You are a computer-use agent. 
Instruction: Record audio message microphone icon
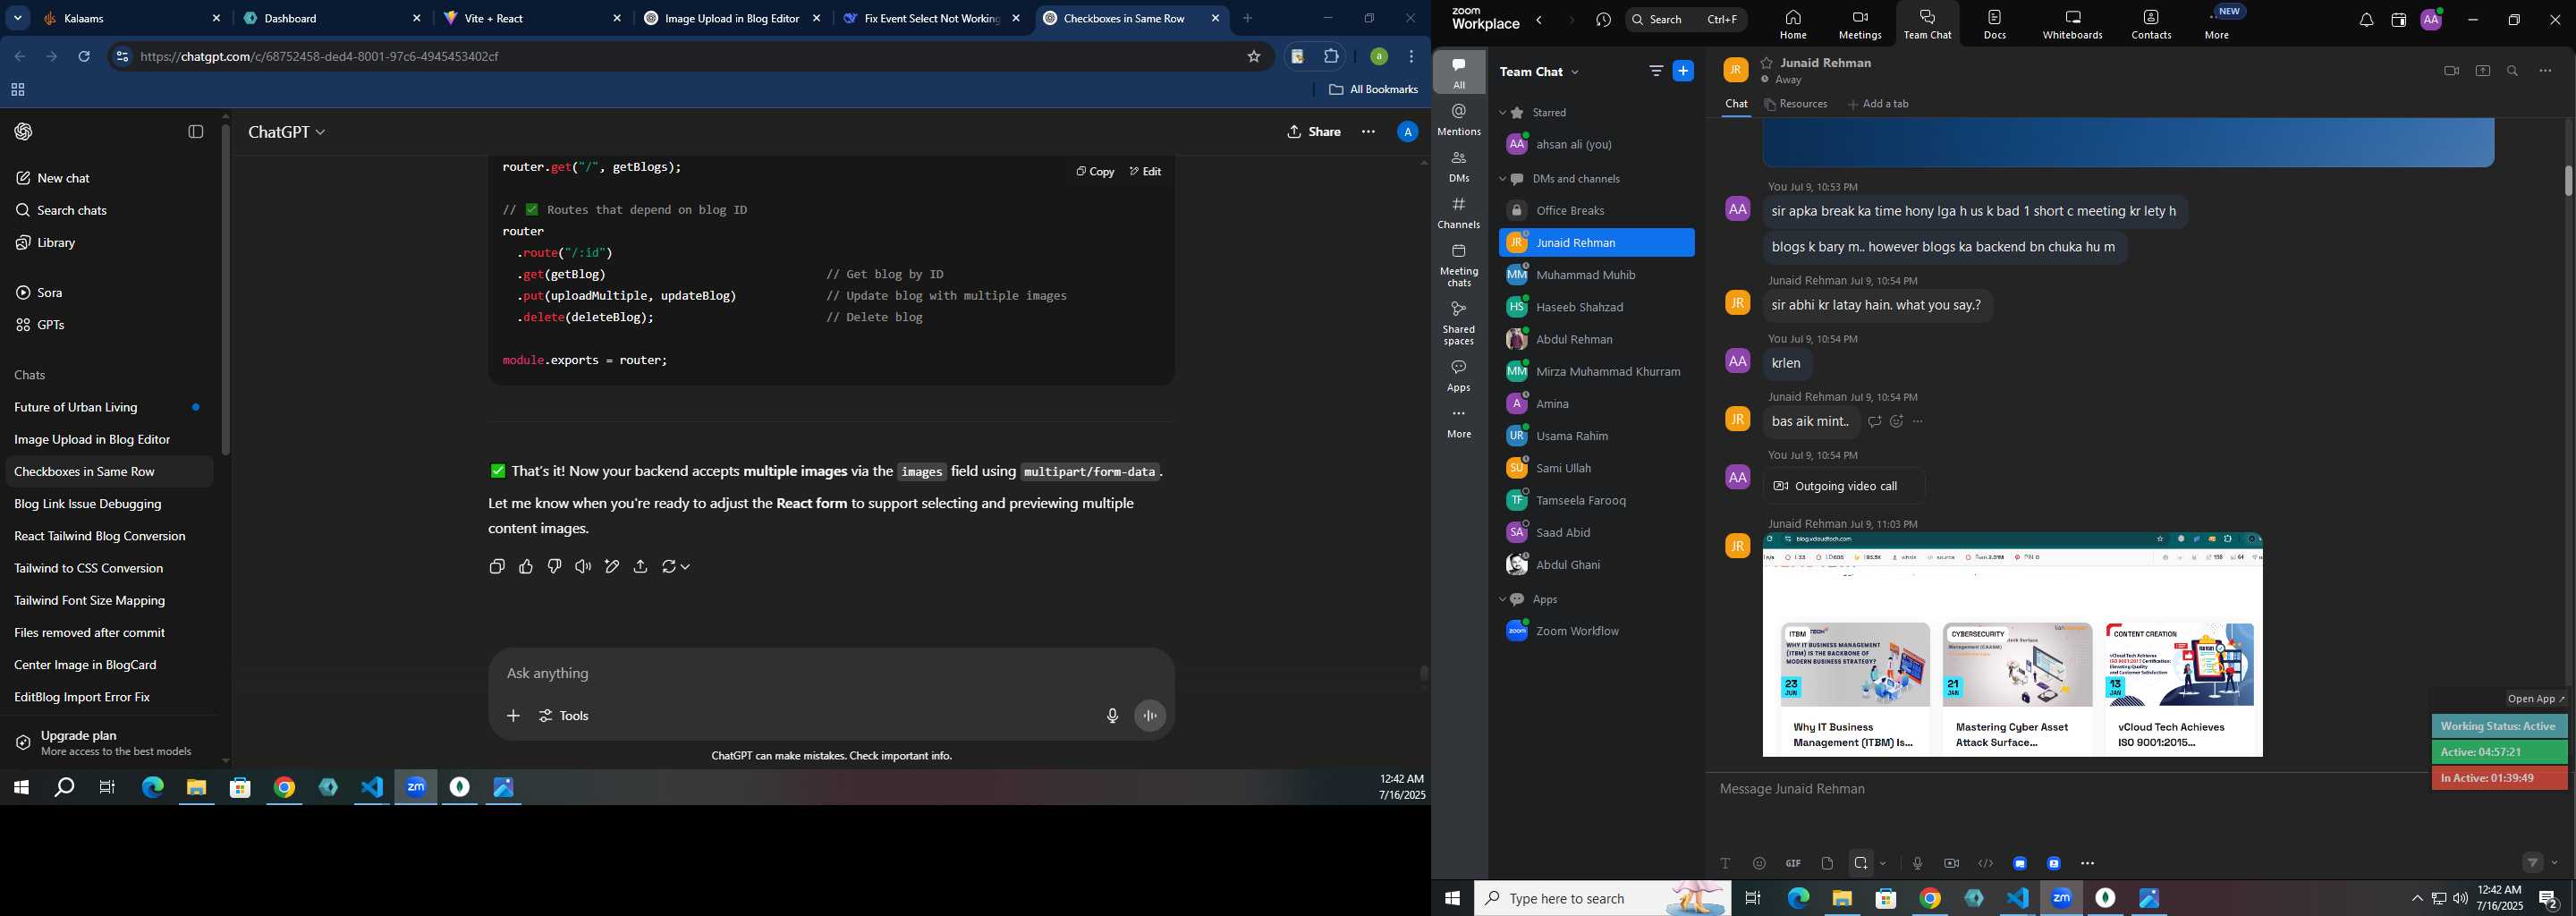click(1917, 863)
